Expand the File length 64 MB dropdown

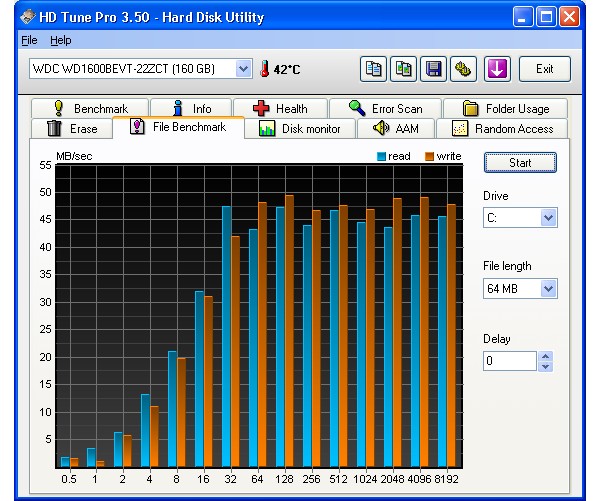(x=548, y=288)
